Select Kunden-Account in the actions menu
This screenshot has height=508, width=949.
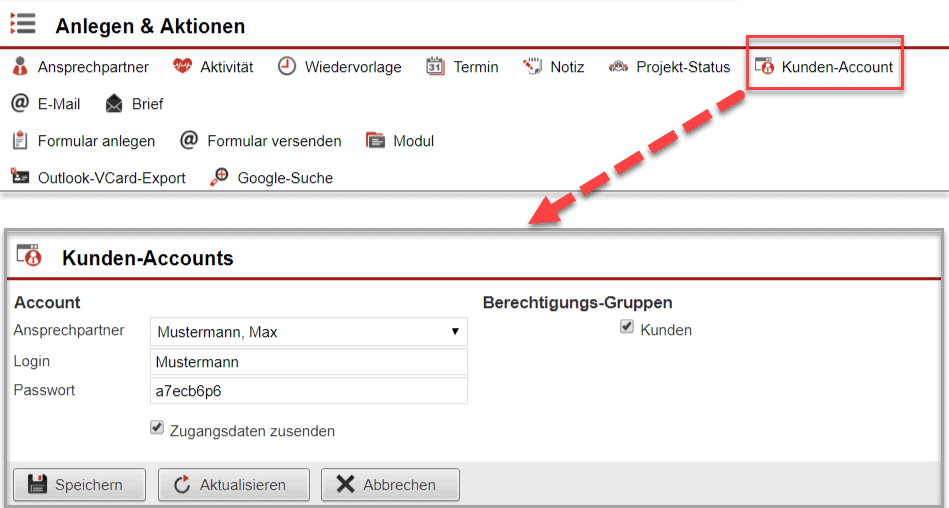[x=825, y=67]
